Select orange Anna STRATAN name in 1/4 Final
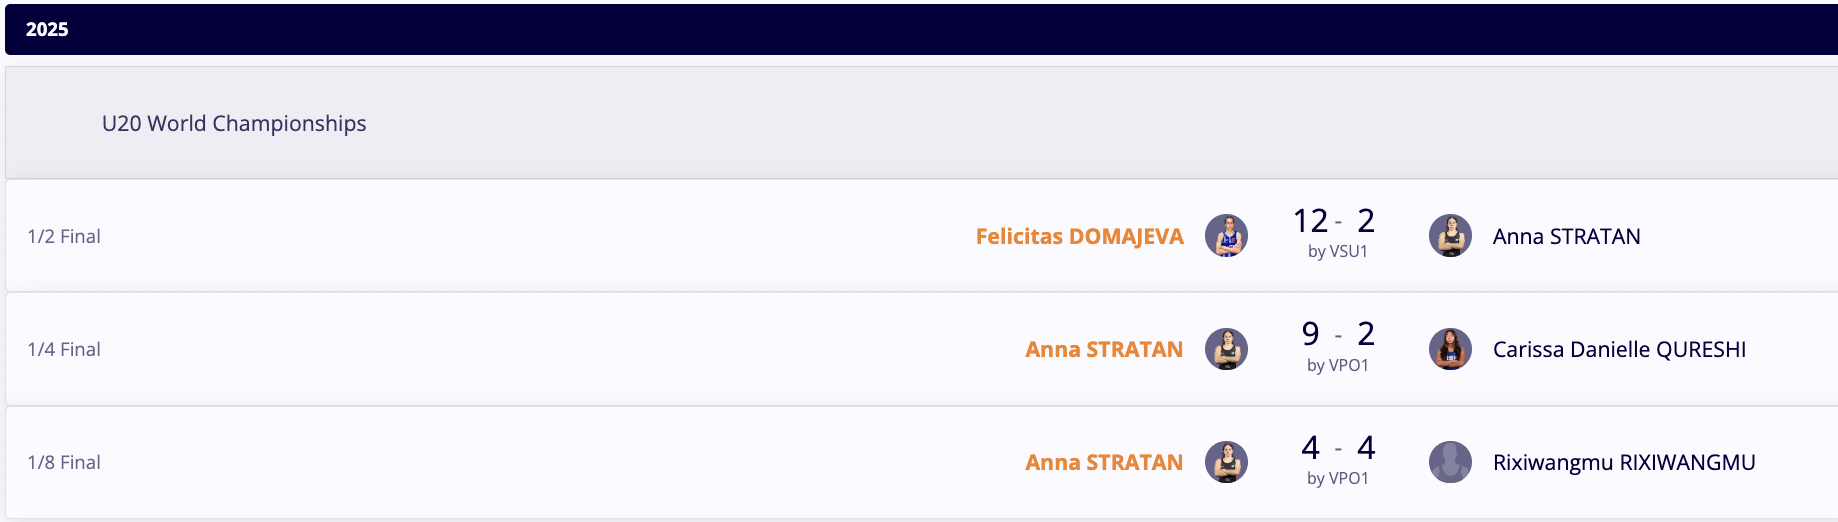Screen dimensions: 1838x522 pos(1104,349)
